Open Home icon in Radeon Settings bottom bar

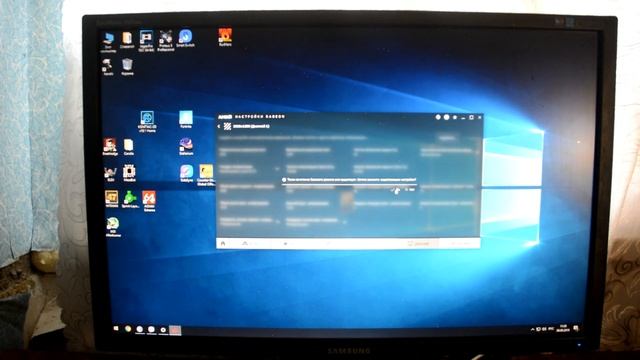[x=223, y=243]
